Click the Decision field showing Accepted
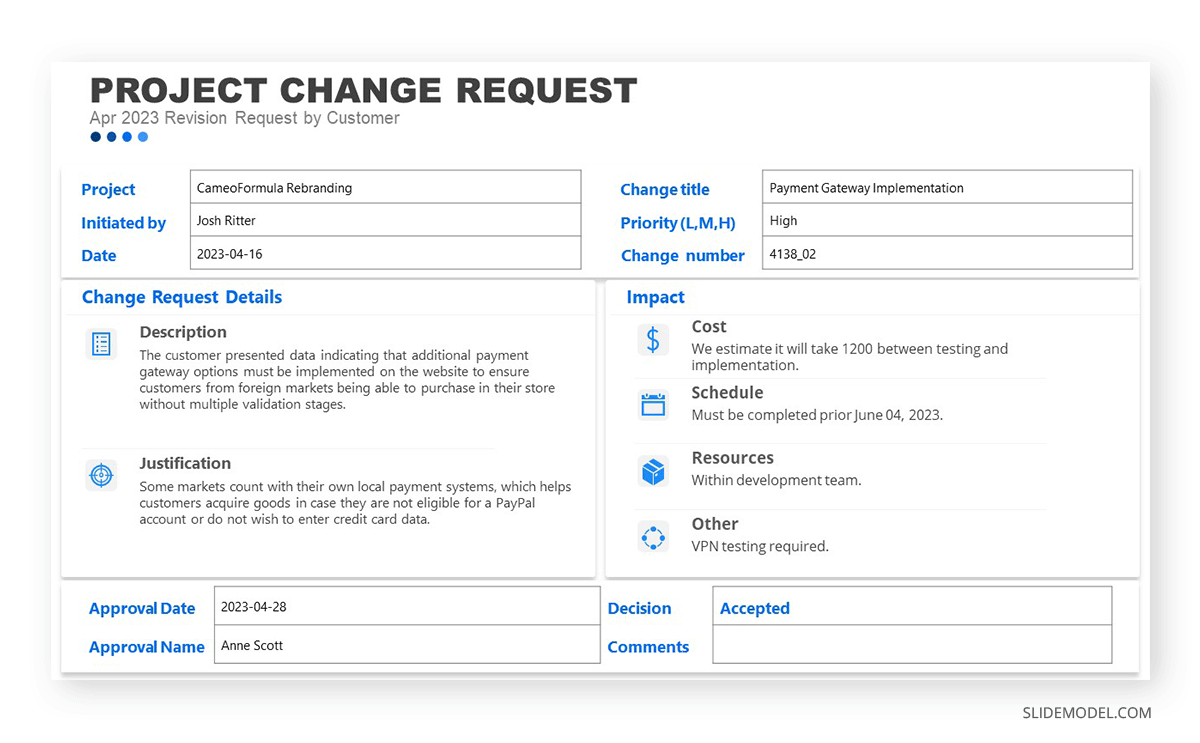 coord(911,607)
